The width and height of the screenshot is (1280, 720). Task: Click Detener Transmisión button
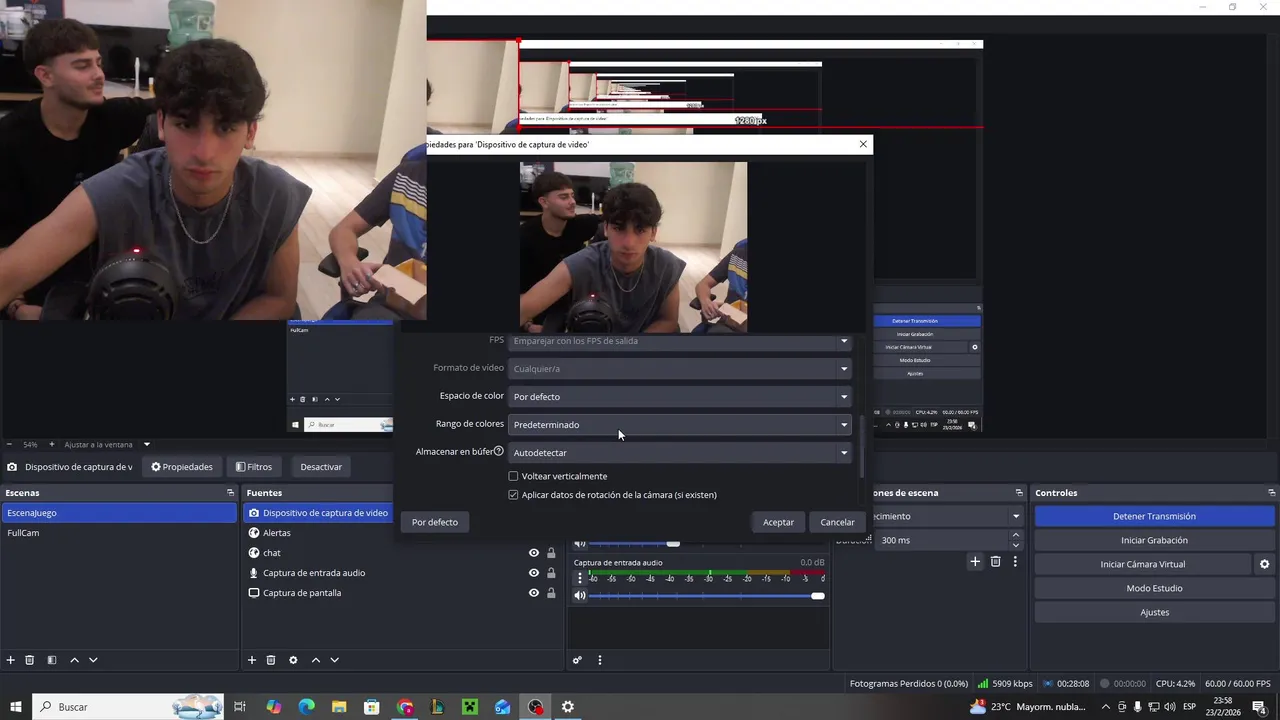1154,516
